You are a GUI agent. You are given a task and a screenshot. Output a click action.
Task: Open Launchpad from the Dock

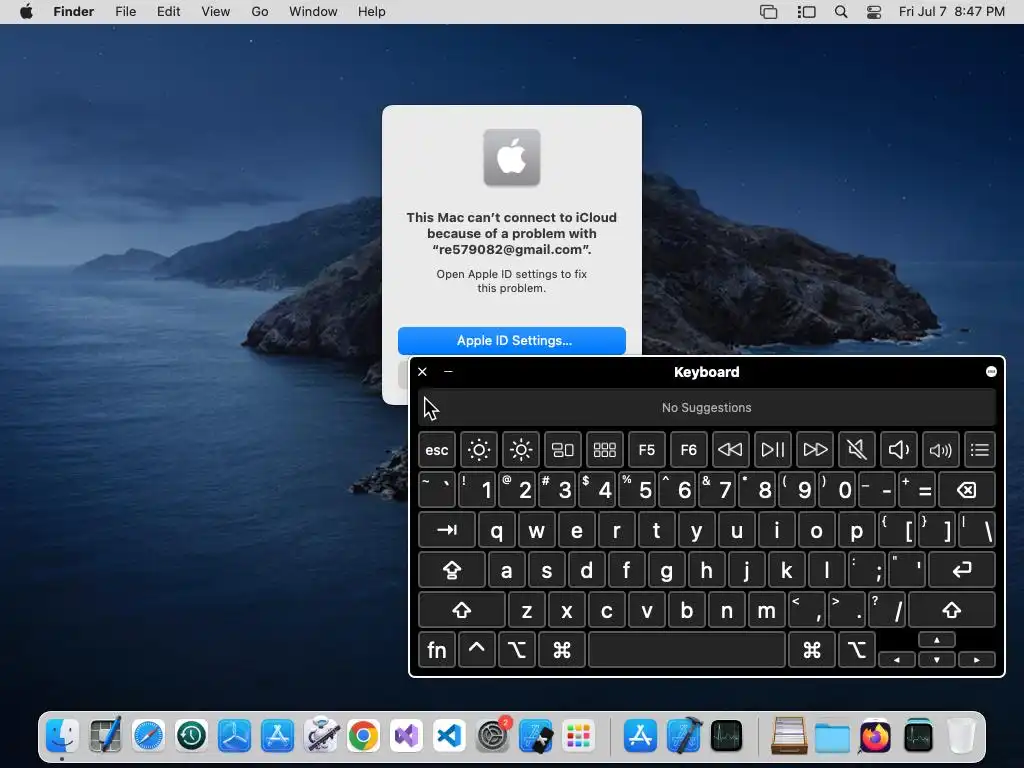tap(579, 736)
